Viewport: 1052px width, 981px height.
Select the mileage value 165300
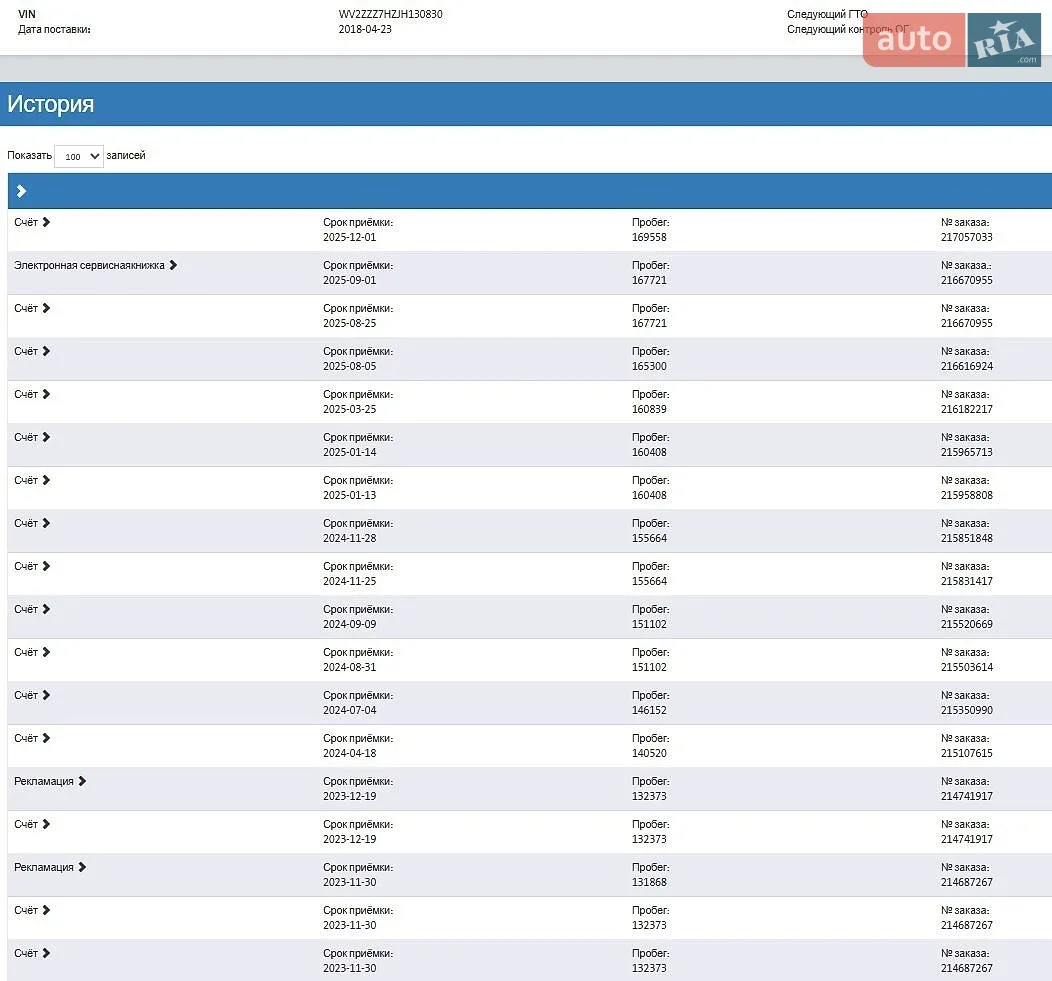pyautogui.click(x=649, y=366)
